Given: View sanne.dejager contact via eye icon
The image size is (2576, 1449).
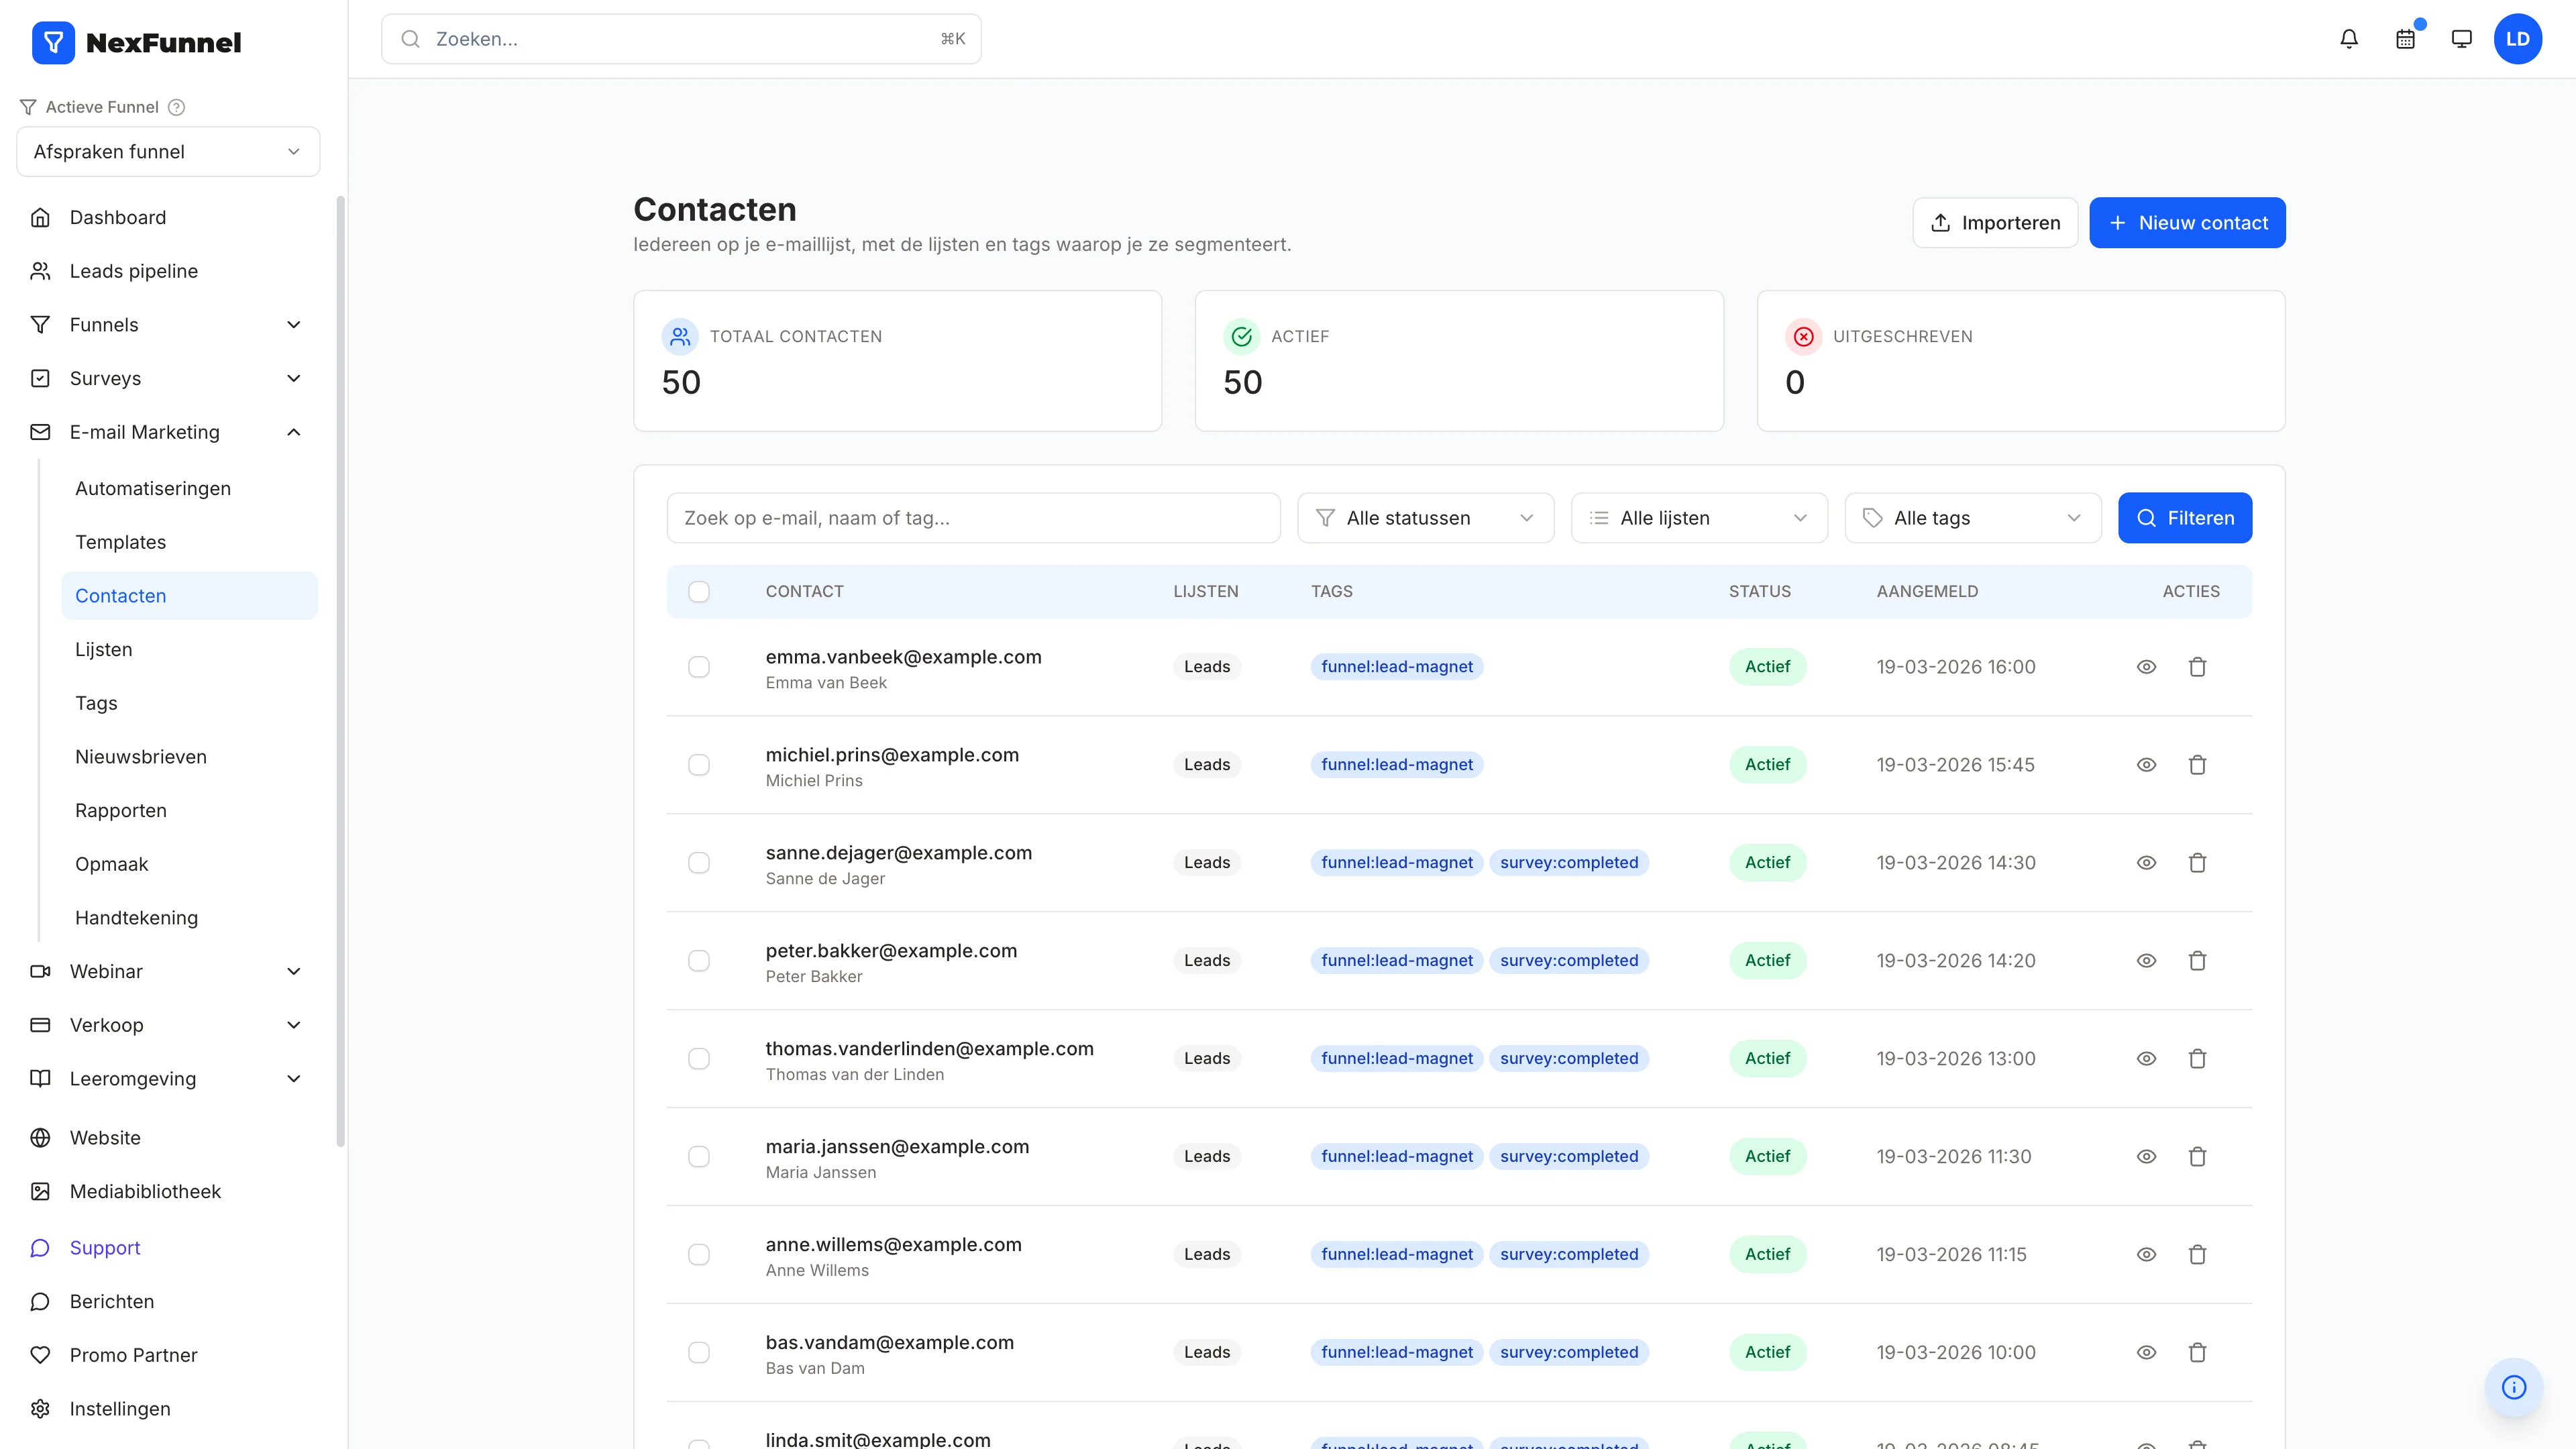Looking at the screenshot, I should click(x=2146, y=863).
